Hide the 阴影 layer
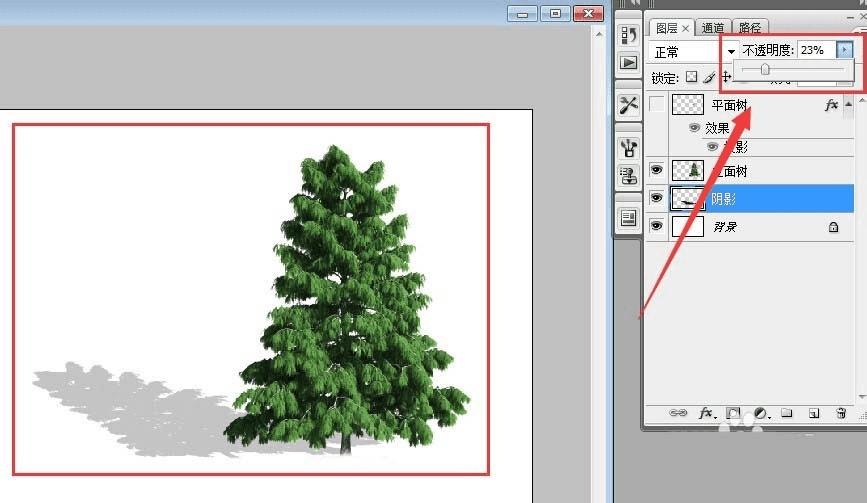The height and width of the screenshot is (503, 867). (656, 198)
